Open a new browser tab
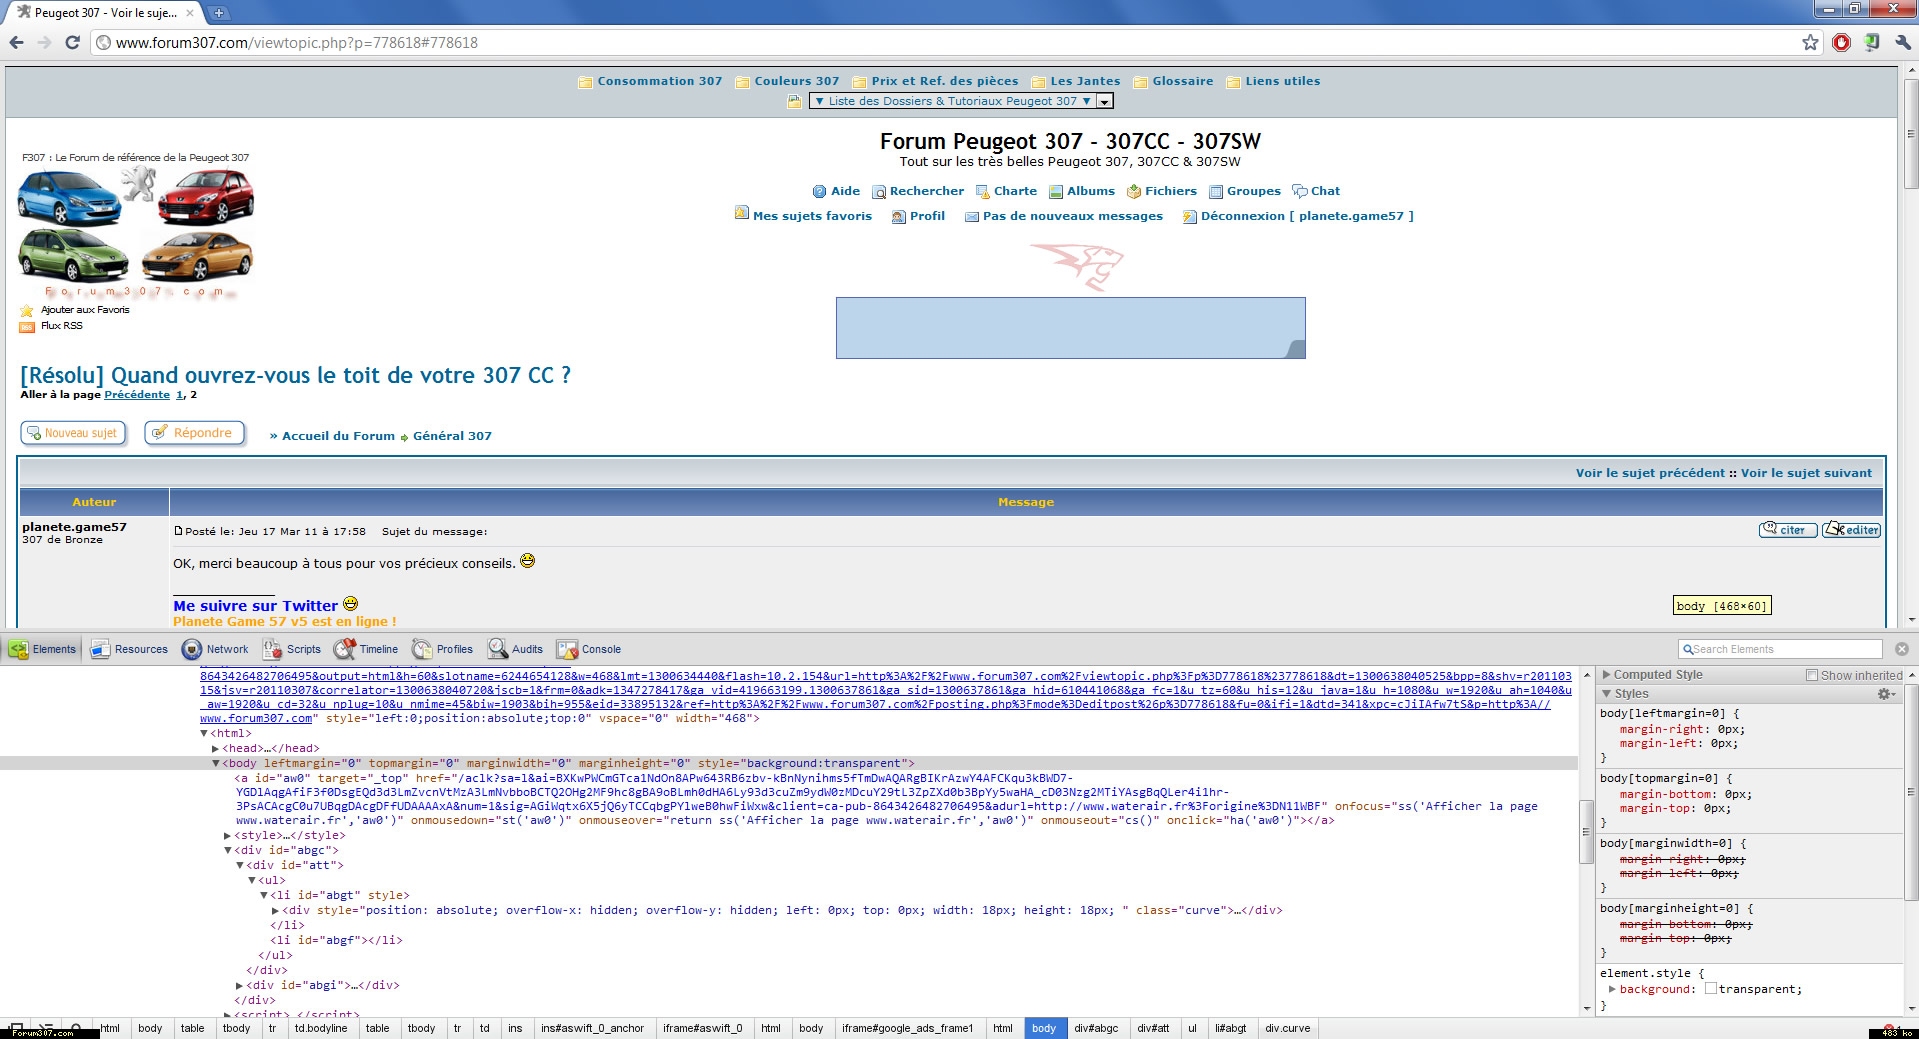 [x=219, y=13]
